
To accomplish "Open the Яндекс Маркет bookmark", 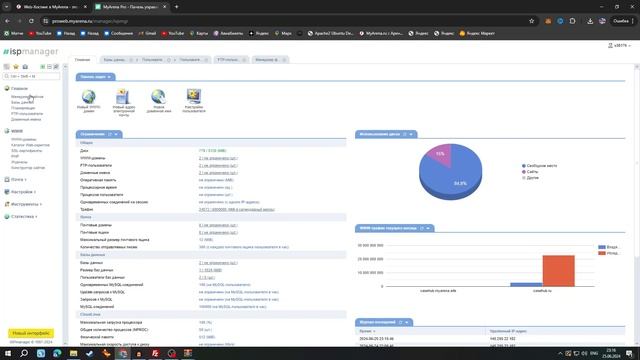I will pos(477,33).
